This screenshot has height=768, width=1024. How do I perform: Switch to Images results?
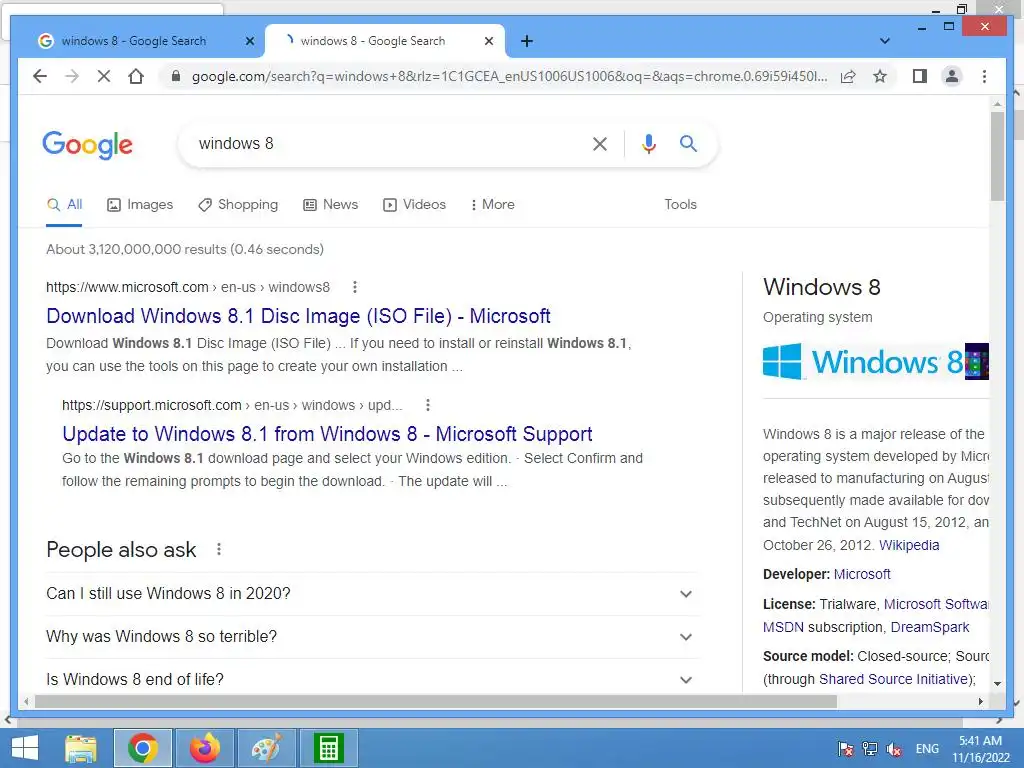tap(140, 204)
